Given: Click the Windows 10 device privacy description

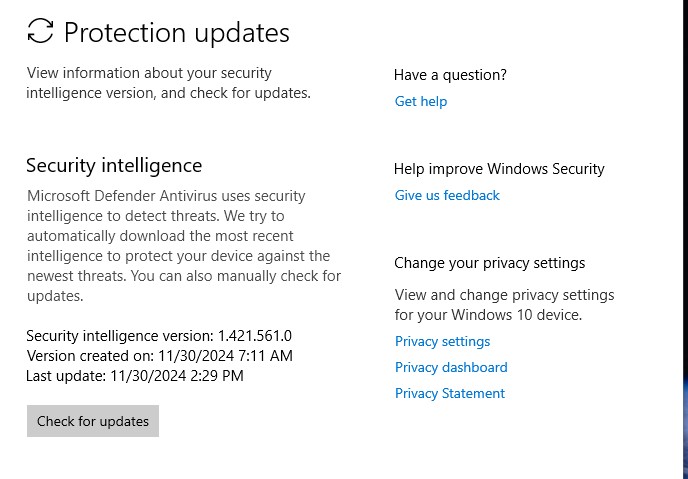Looking at the screenshot, I should pos(504,305).
